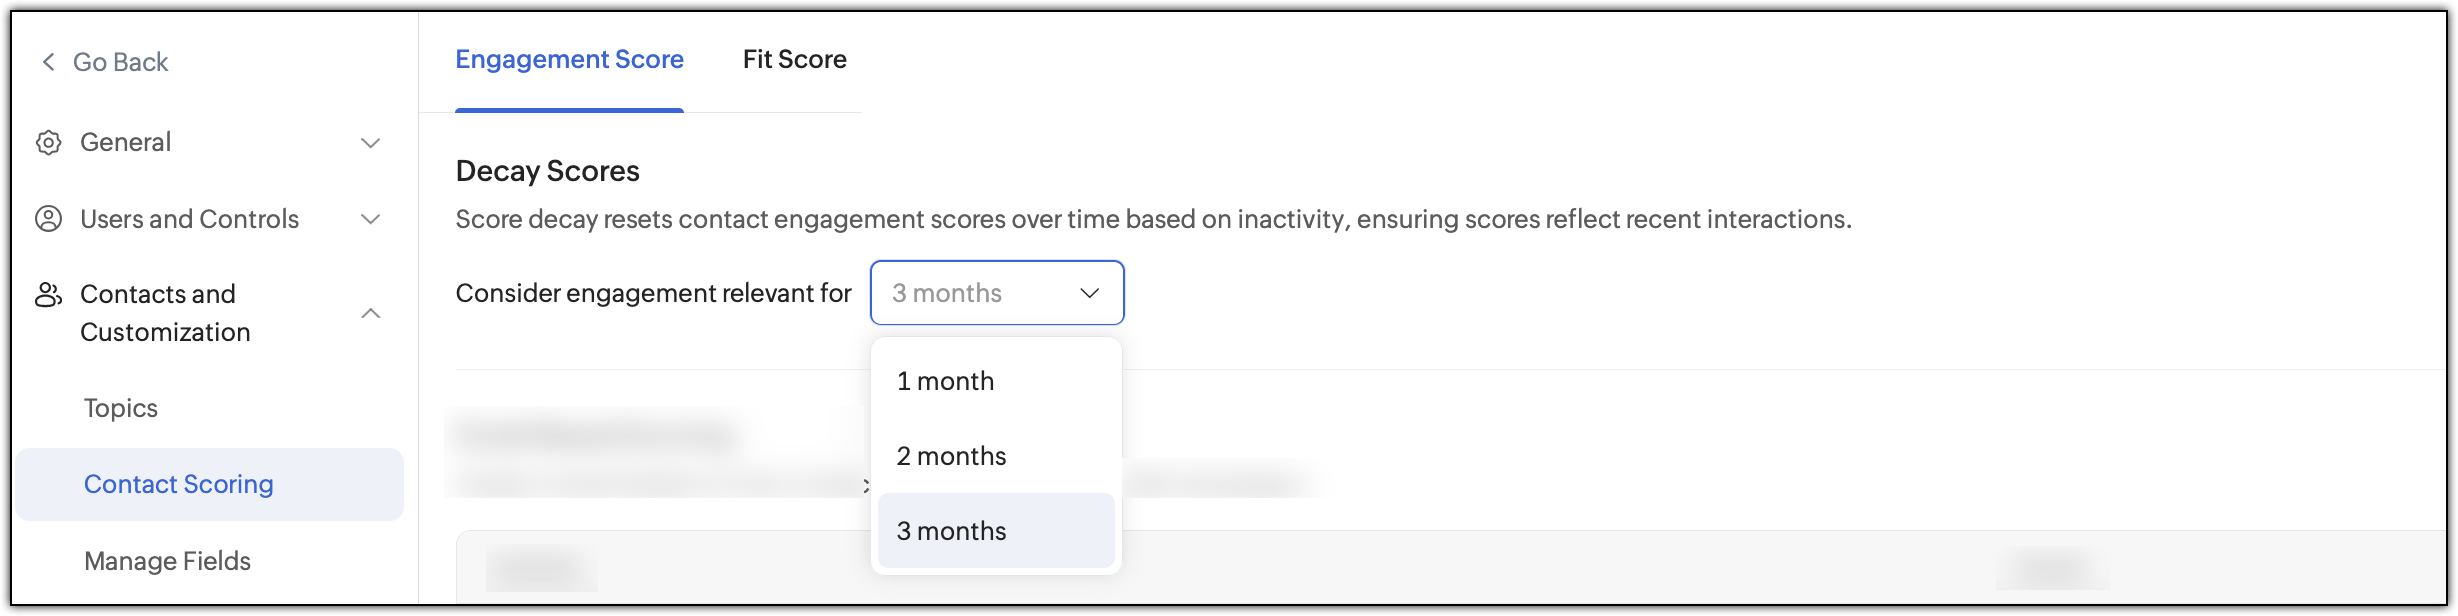
Task: Select the 2 months option
Action: (996, 456)
